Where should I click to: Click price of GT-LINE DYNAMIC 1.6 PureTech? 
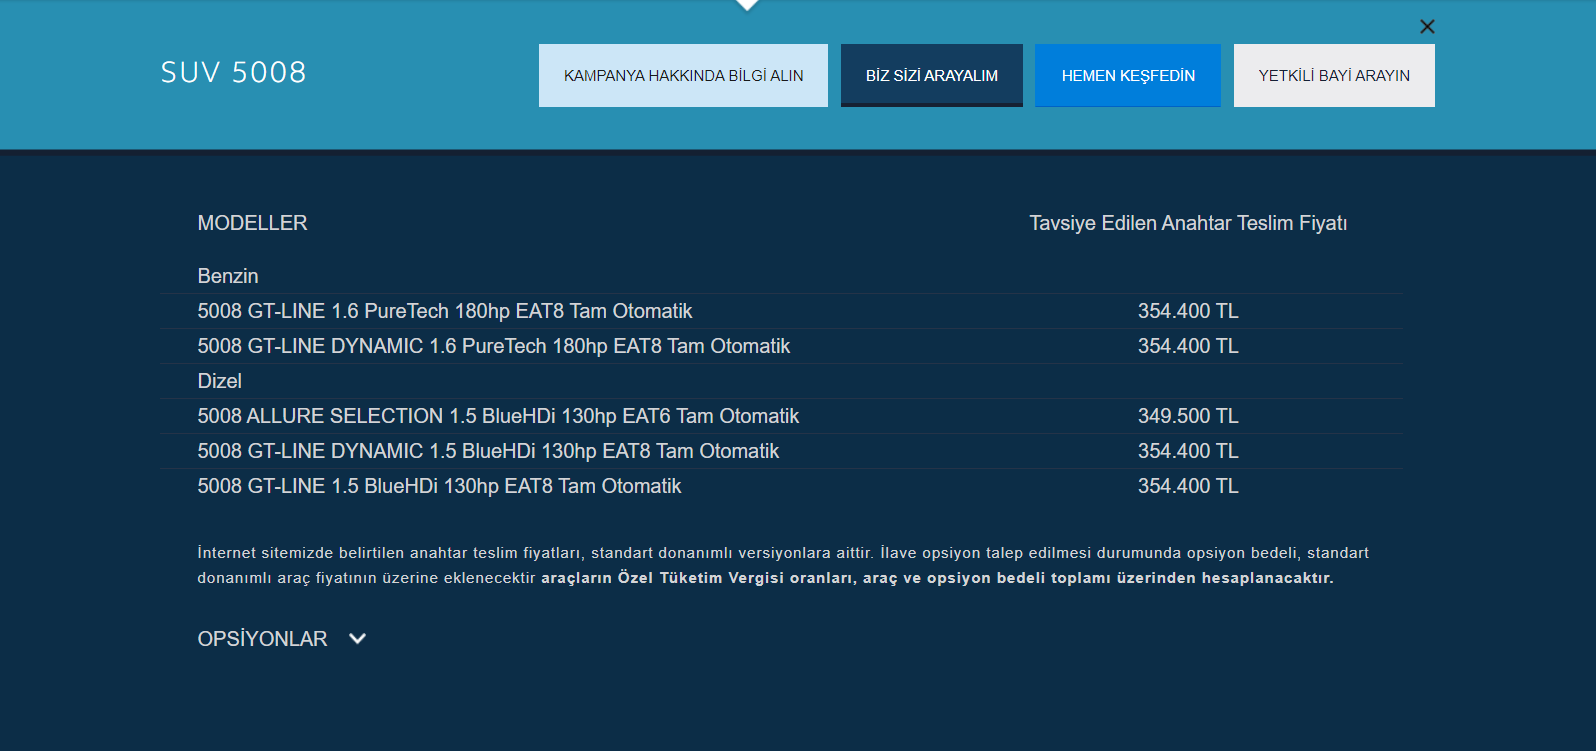tap(1188, 346)
